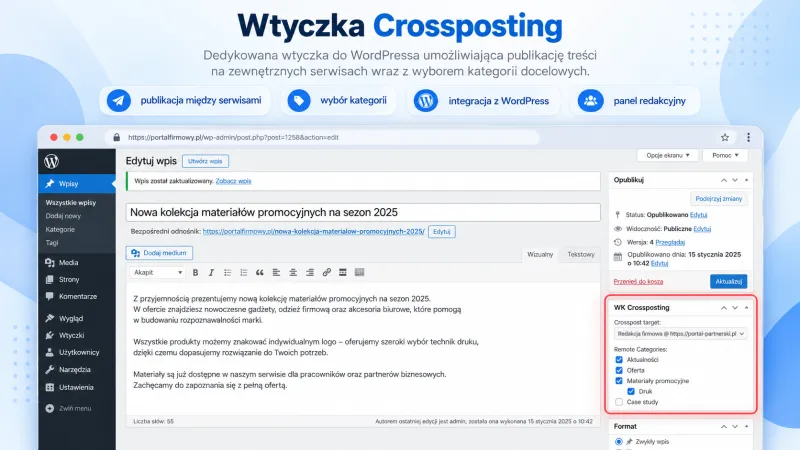The height and width of the screenshot is (450, 800).
Task: Move WK Crossposting panel up
Action: pos(723,308)
